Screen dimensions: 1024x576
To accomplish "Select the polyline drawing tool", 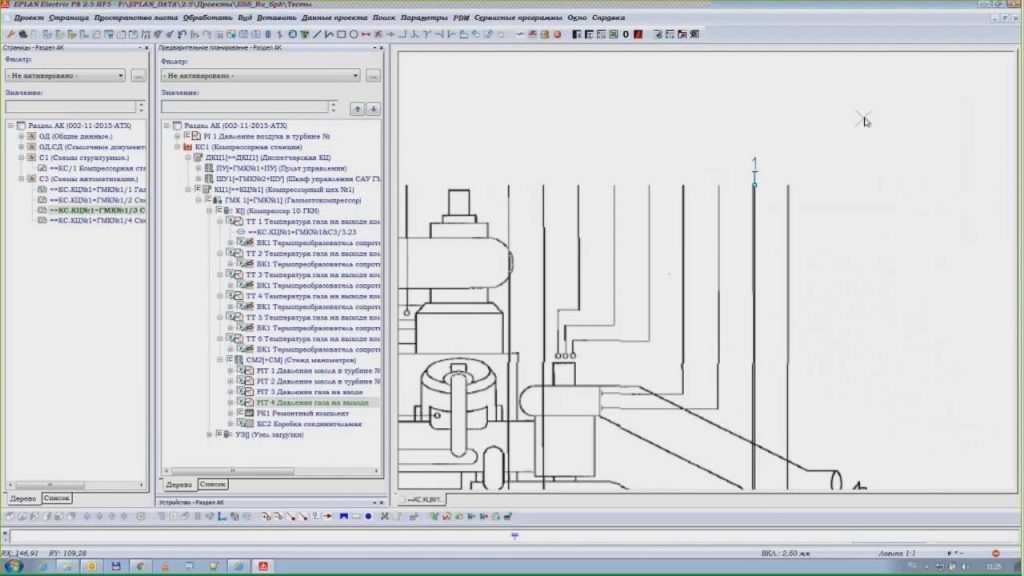I will [x=329, y=34].
